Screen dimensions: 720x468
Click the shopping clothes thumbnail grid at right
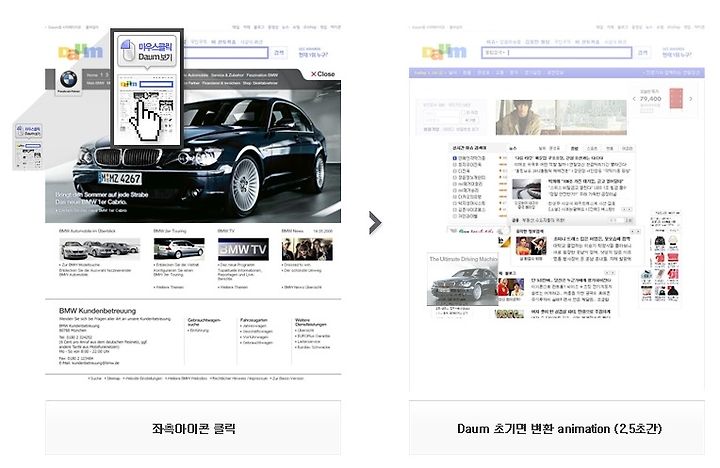(x=660, y=269)
